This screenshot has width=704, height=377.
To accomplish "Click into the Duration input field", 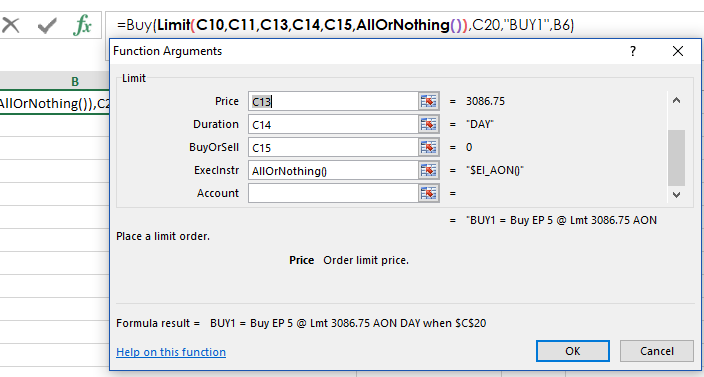I will [x=333, y=124].
